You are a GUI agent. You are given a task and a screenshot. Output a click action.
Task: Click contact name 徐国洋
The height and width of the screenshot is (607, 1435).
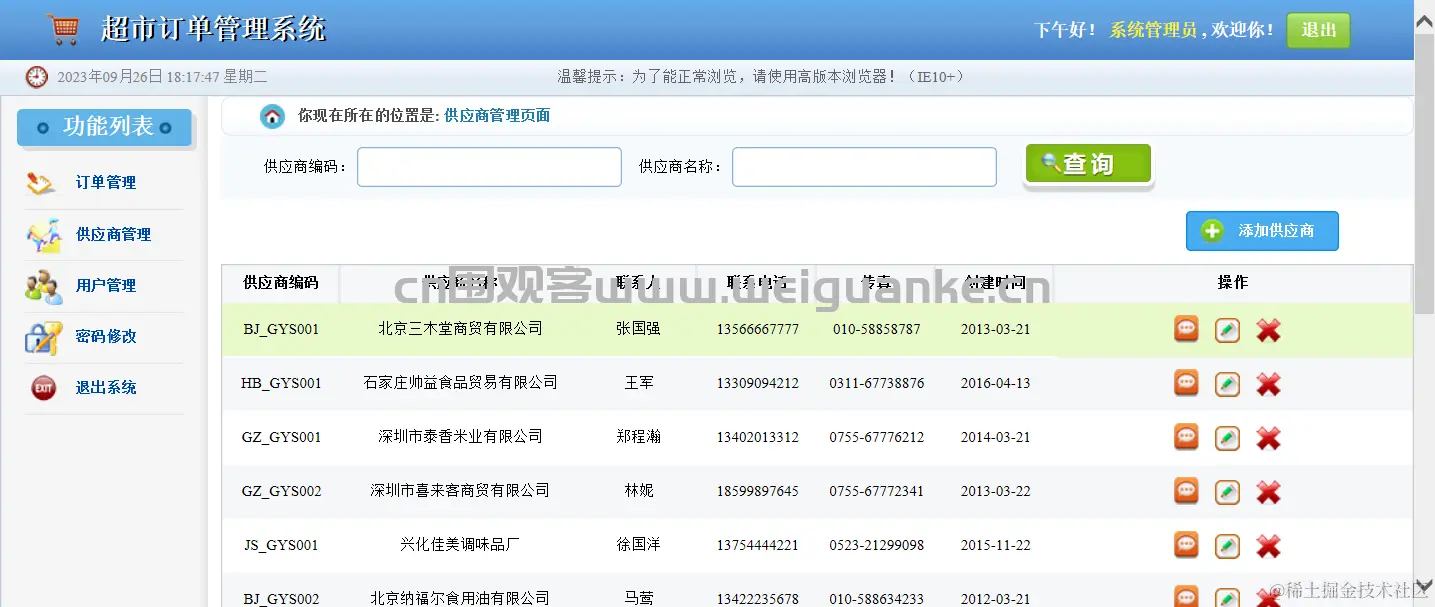click(638, 545)
